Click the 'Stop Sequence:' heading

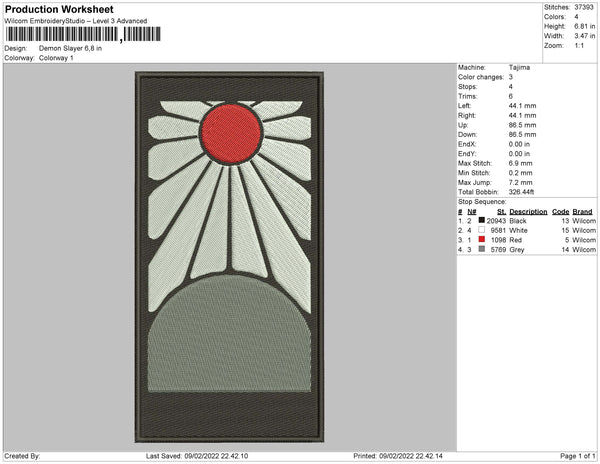tap(482, 202)
